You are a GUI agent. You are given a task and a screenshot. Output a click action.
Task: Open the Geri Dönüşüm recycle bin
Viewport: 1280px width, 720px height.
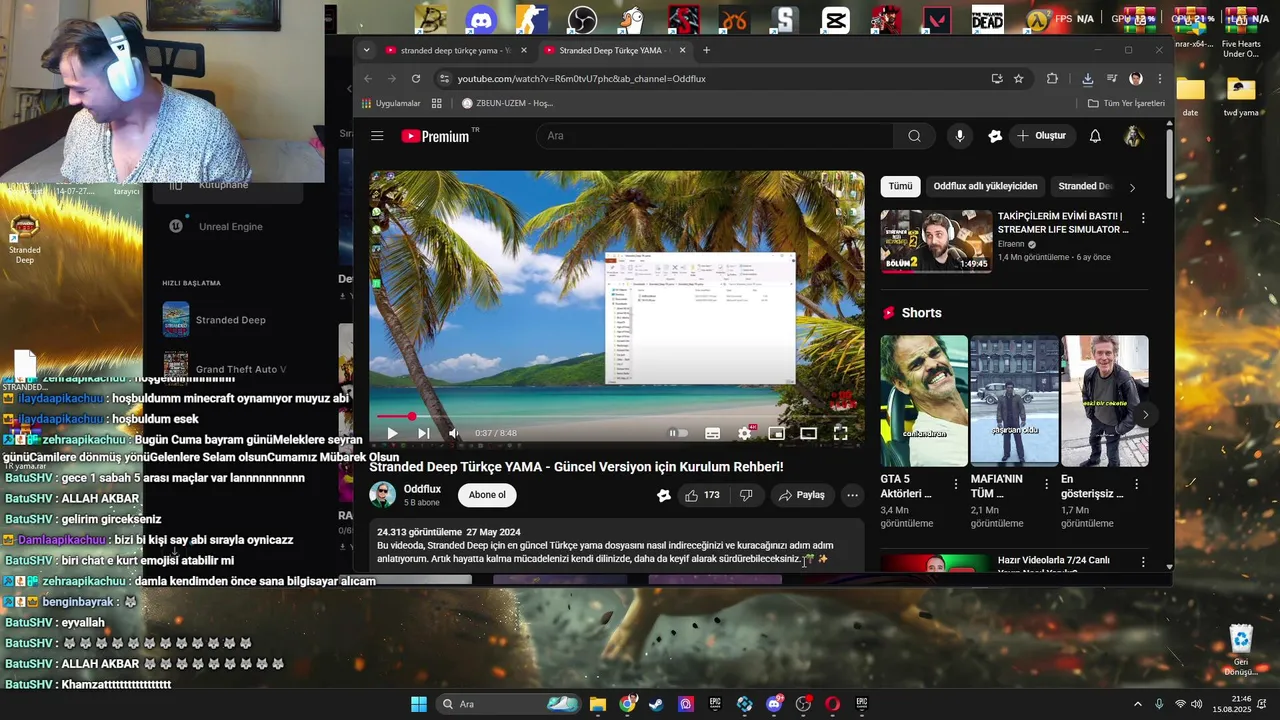click(1241, 650)
